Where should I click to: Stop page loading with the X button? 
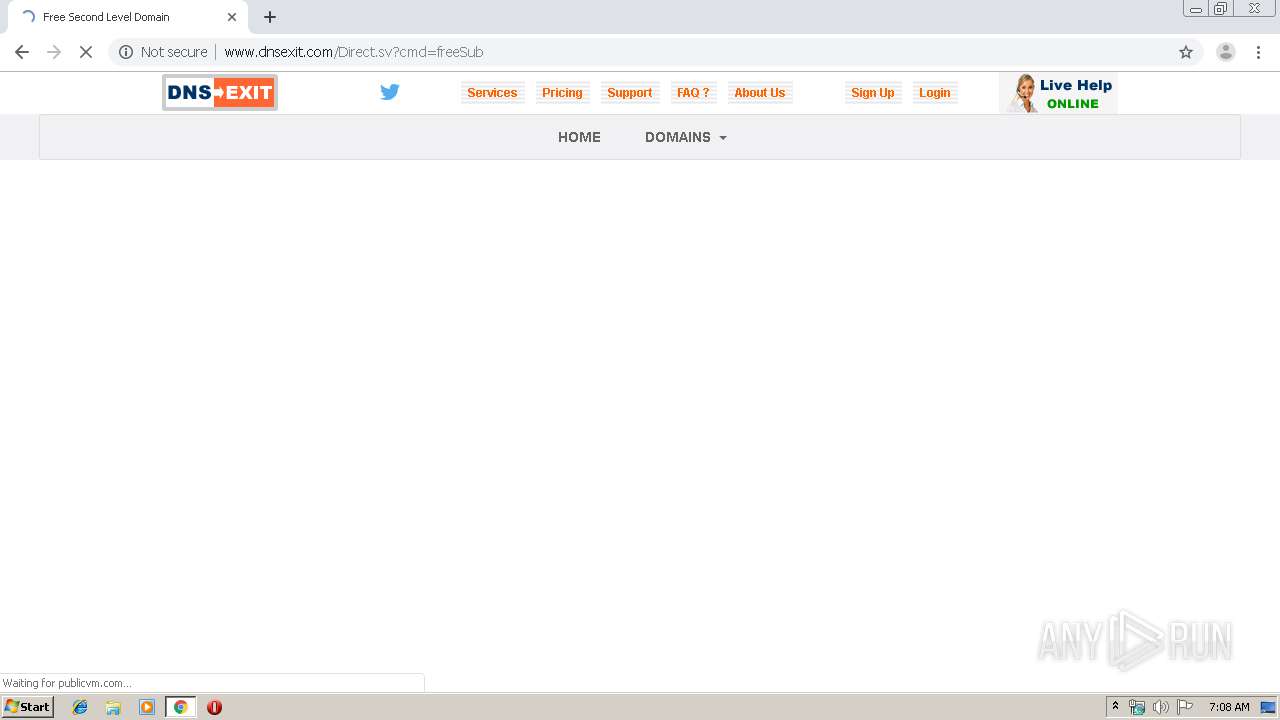pyautogui.click(x=86, y=52)
